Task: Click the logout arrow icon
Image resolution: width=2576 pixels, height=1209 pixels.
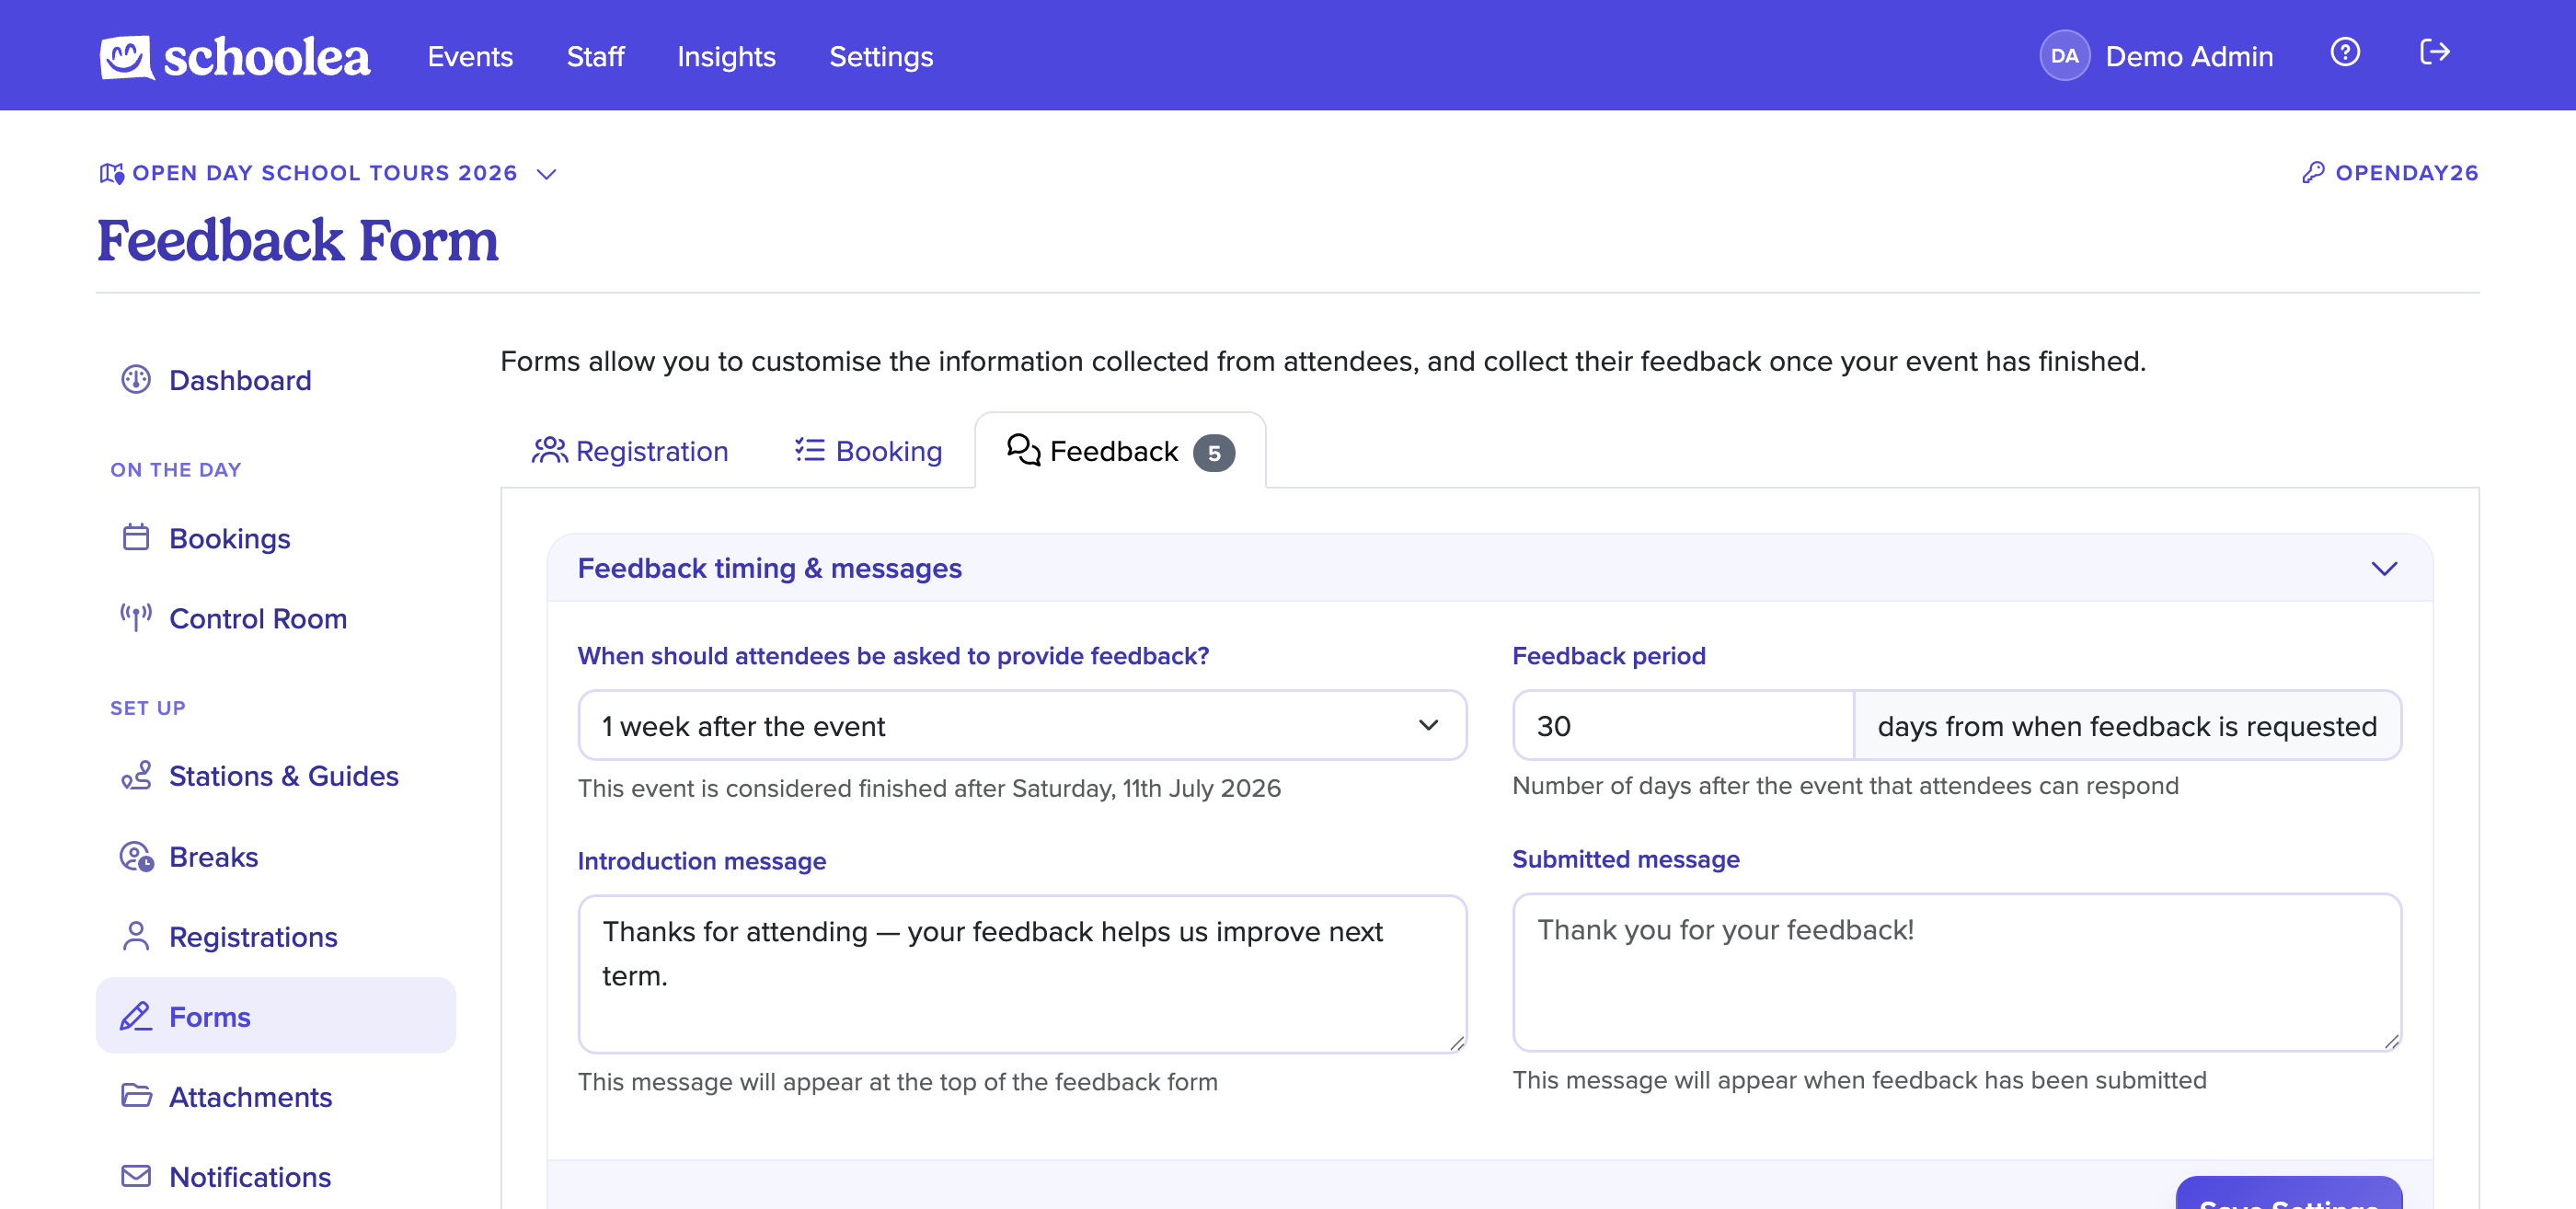Action: click(2434, 52)
